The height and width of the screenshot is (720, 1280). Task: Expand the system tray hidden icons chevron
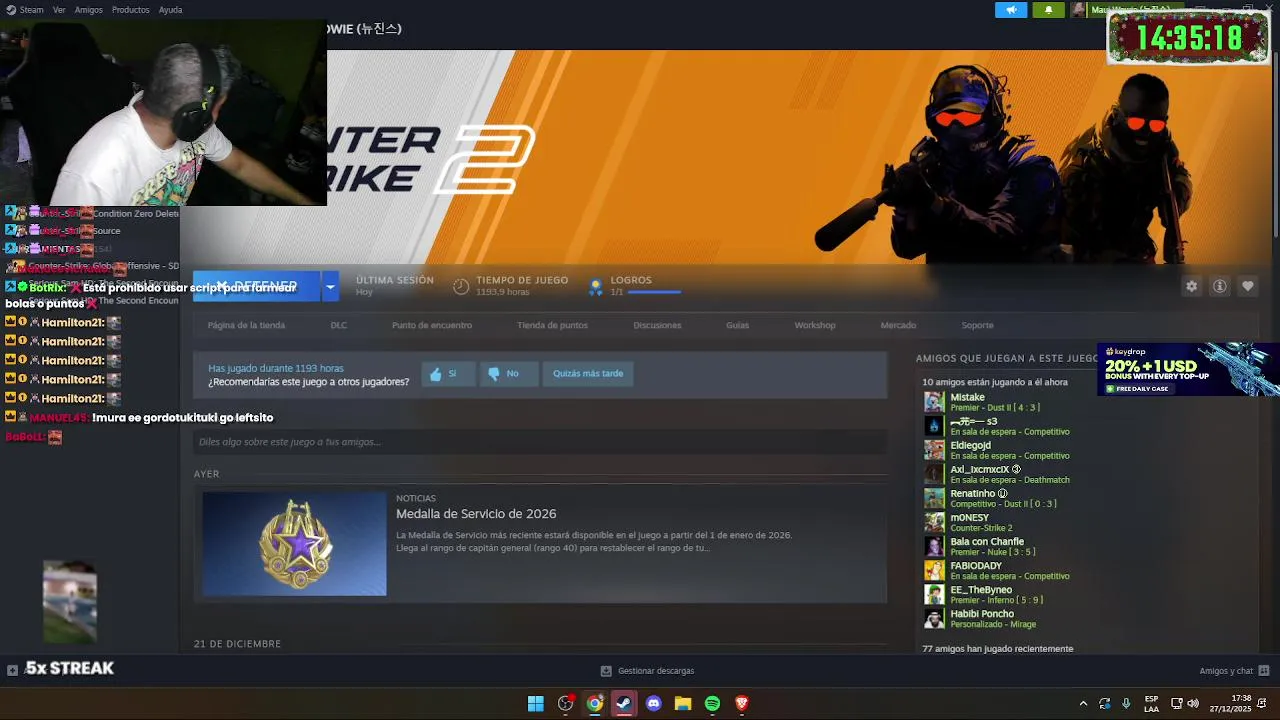pos(1083,703)
